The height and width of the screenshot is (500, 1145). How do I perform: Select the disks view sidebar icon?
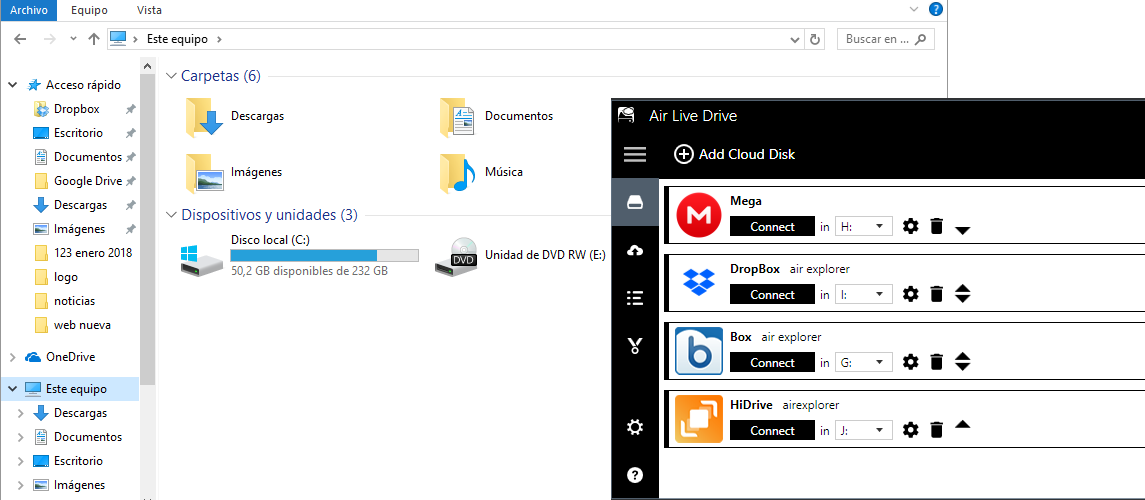pos(635,202)
